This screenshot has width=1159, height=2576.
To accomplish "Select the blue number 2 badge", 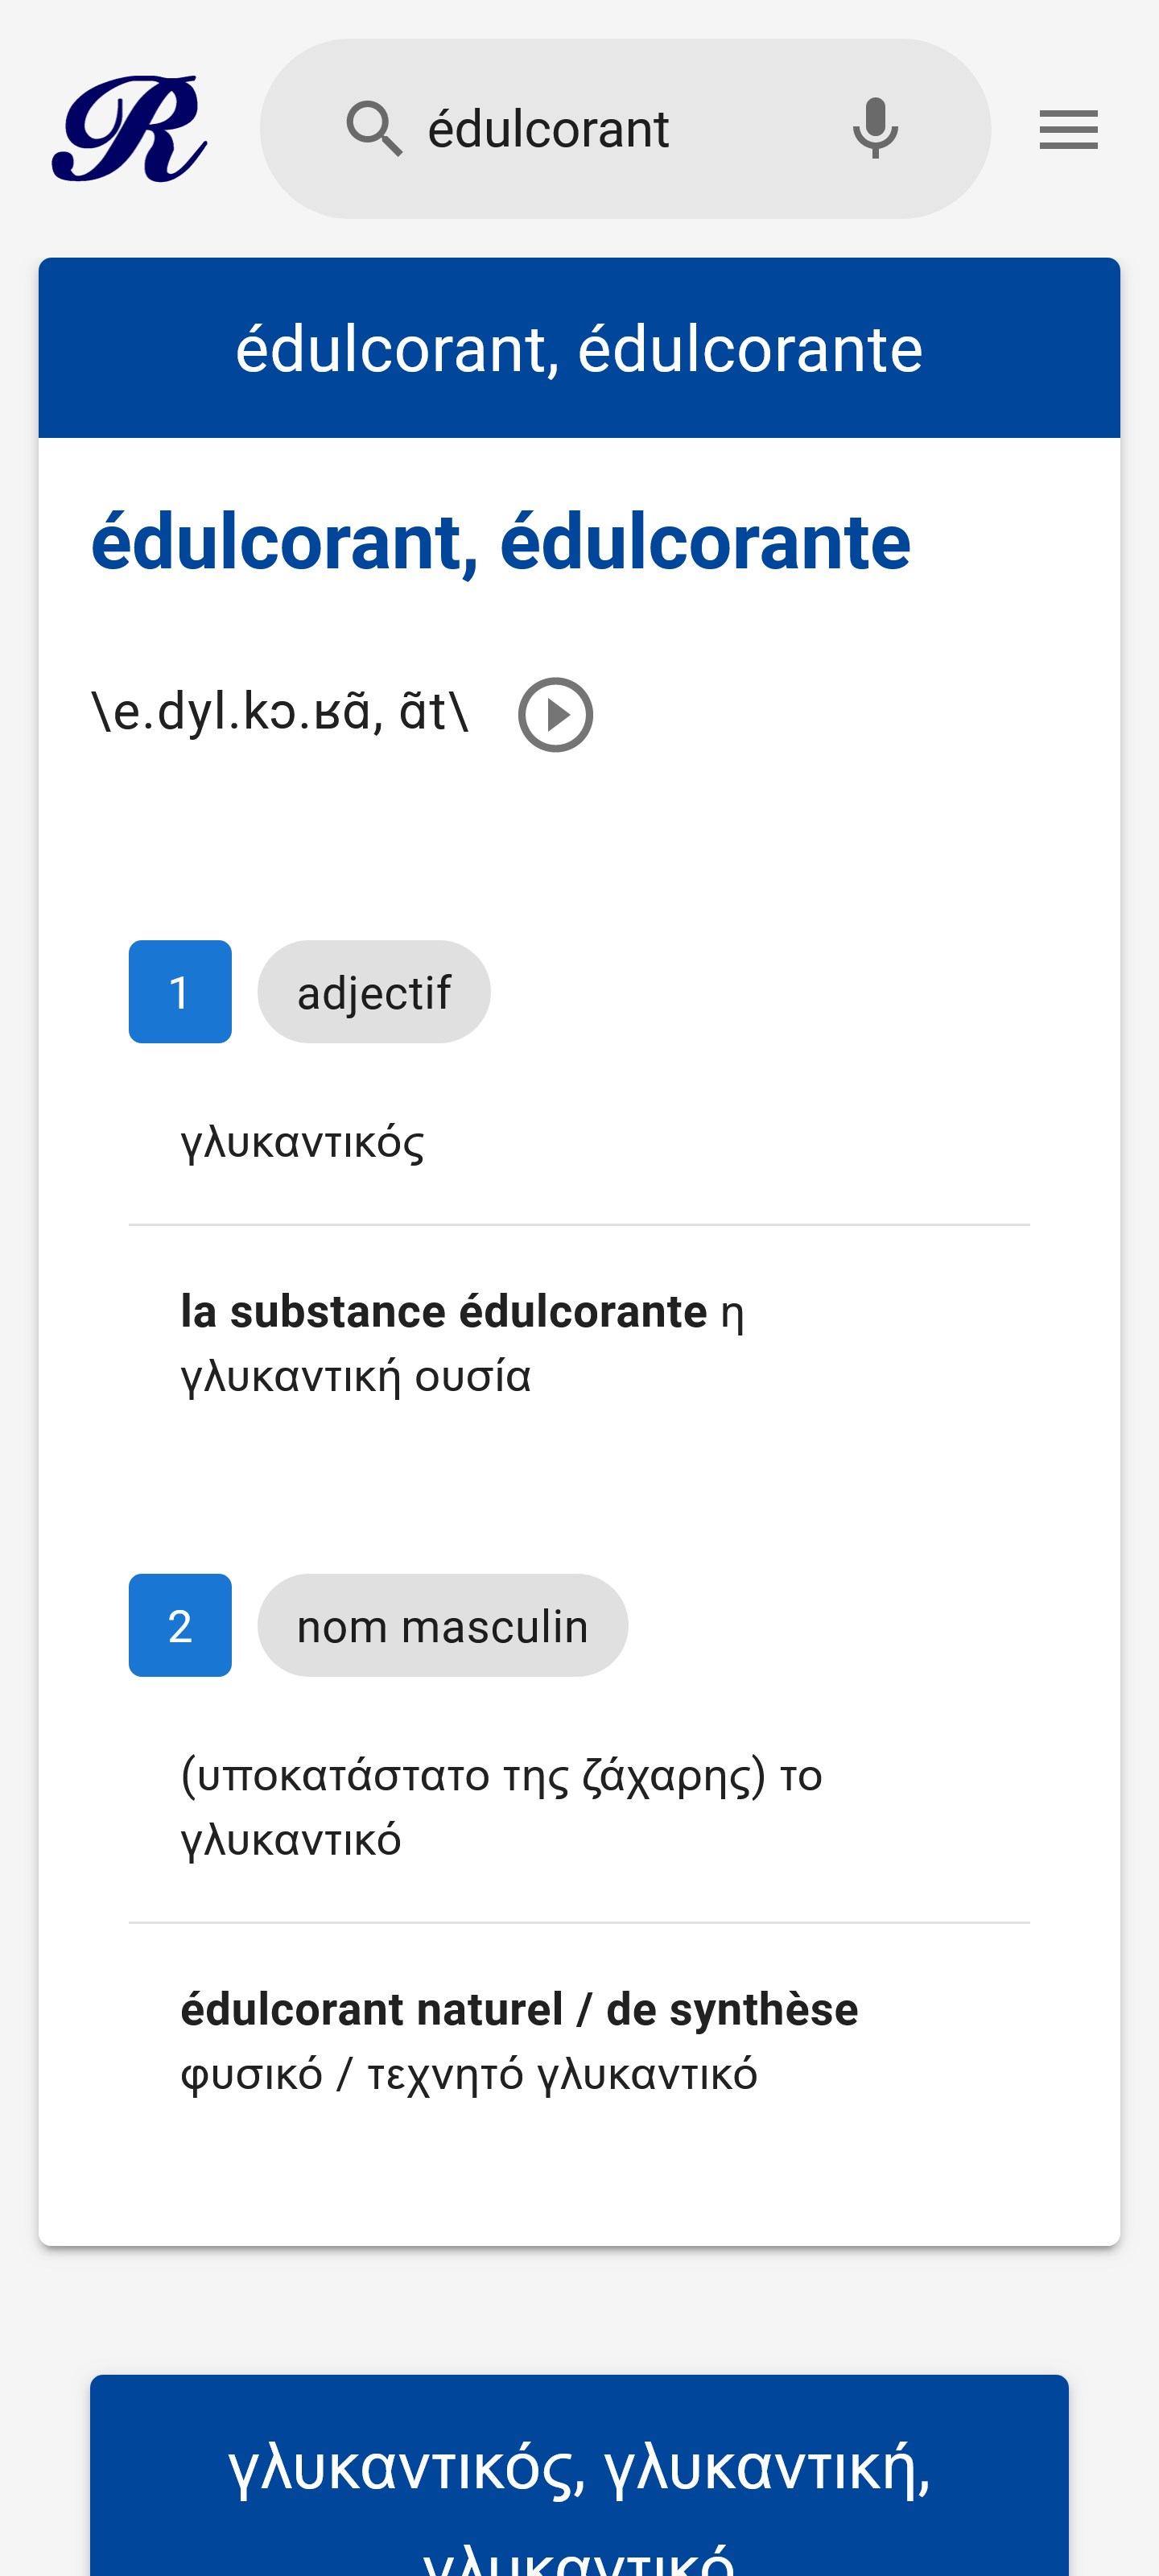I will (x=180, y=1625).
